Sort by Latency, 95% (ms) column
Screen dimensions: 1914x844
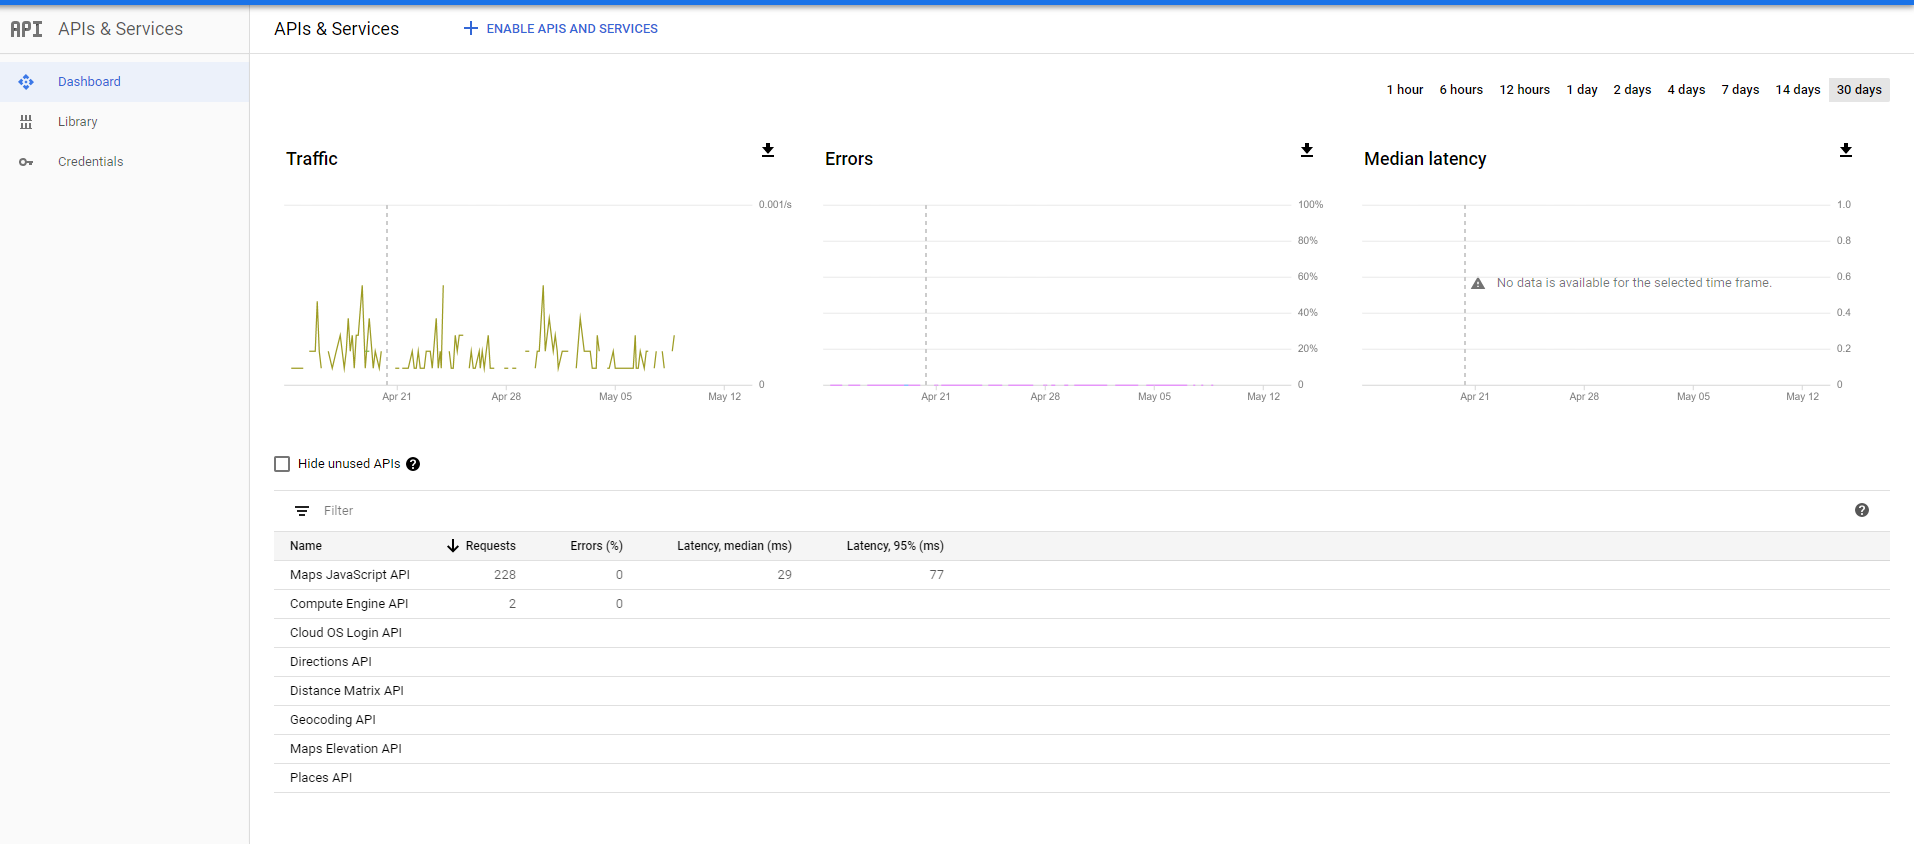pyautogui.click(x=895, y=546)
